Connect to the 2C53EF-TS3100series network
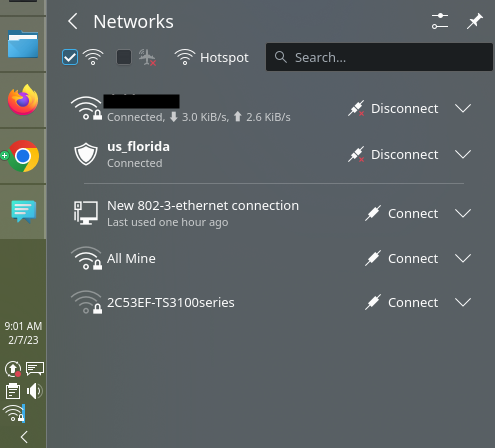Screen dimensions: 495x448 point(402,302)
